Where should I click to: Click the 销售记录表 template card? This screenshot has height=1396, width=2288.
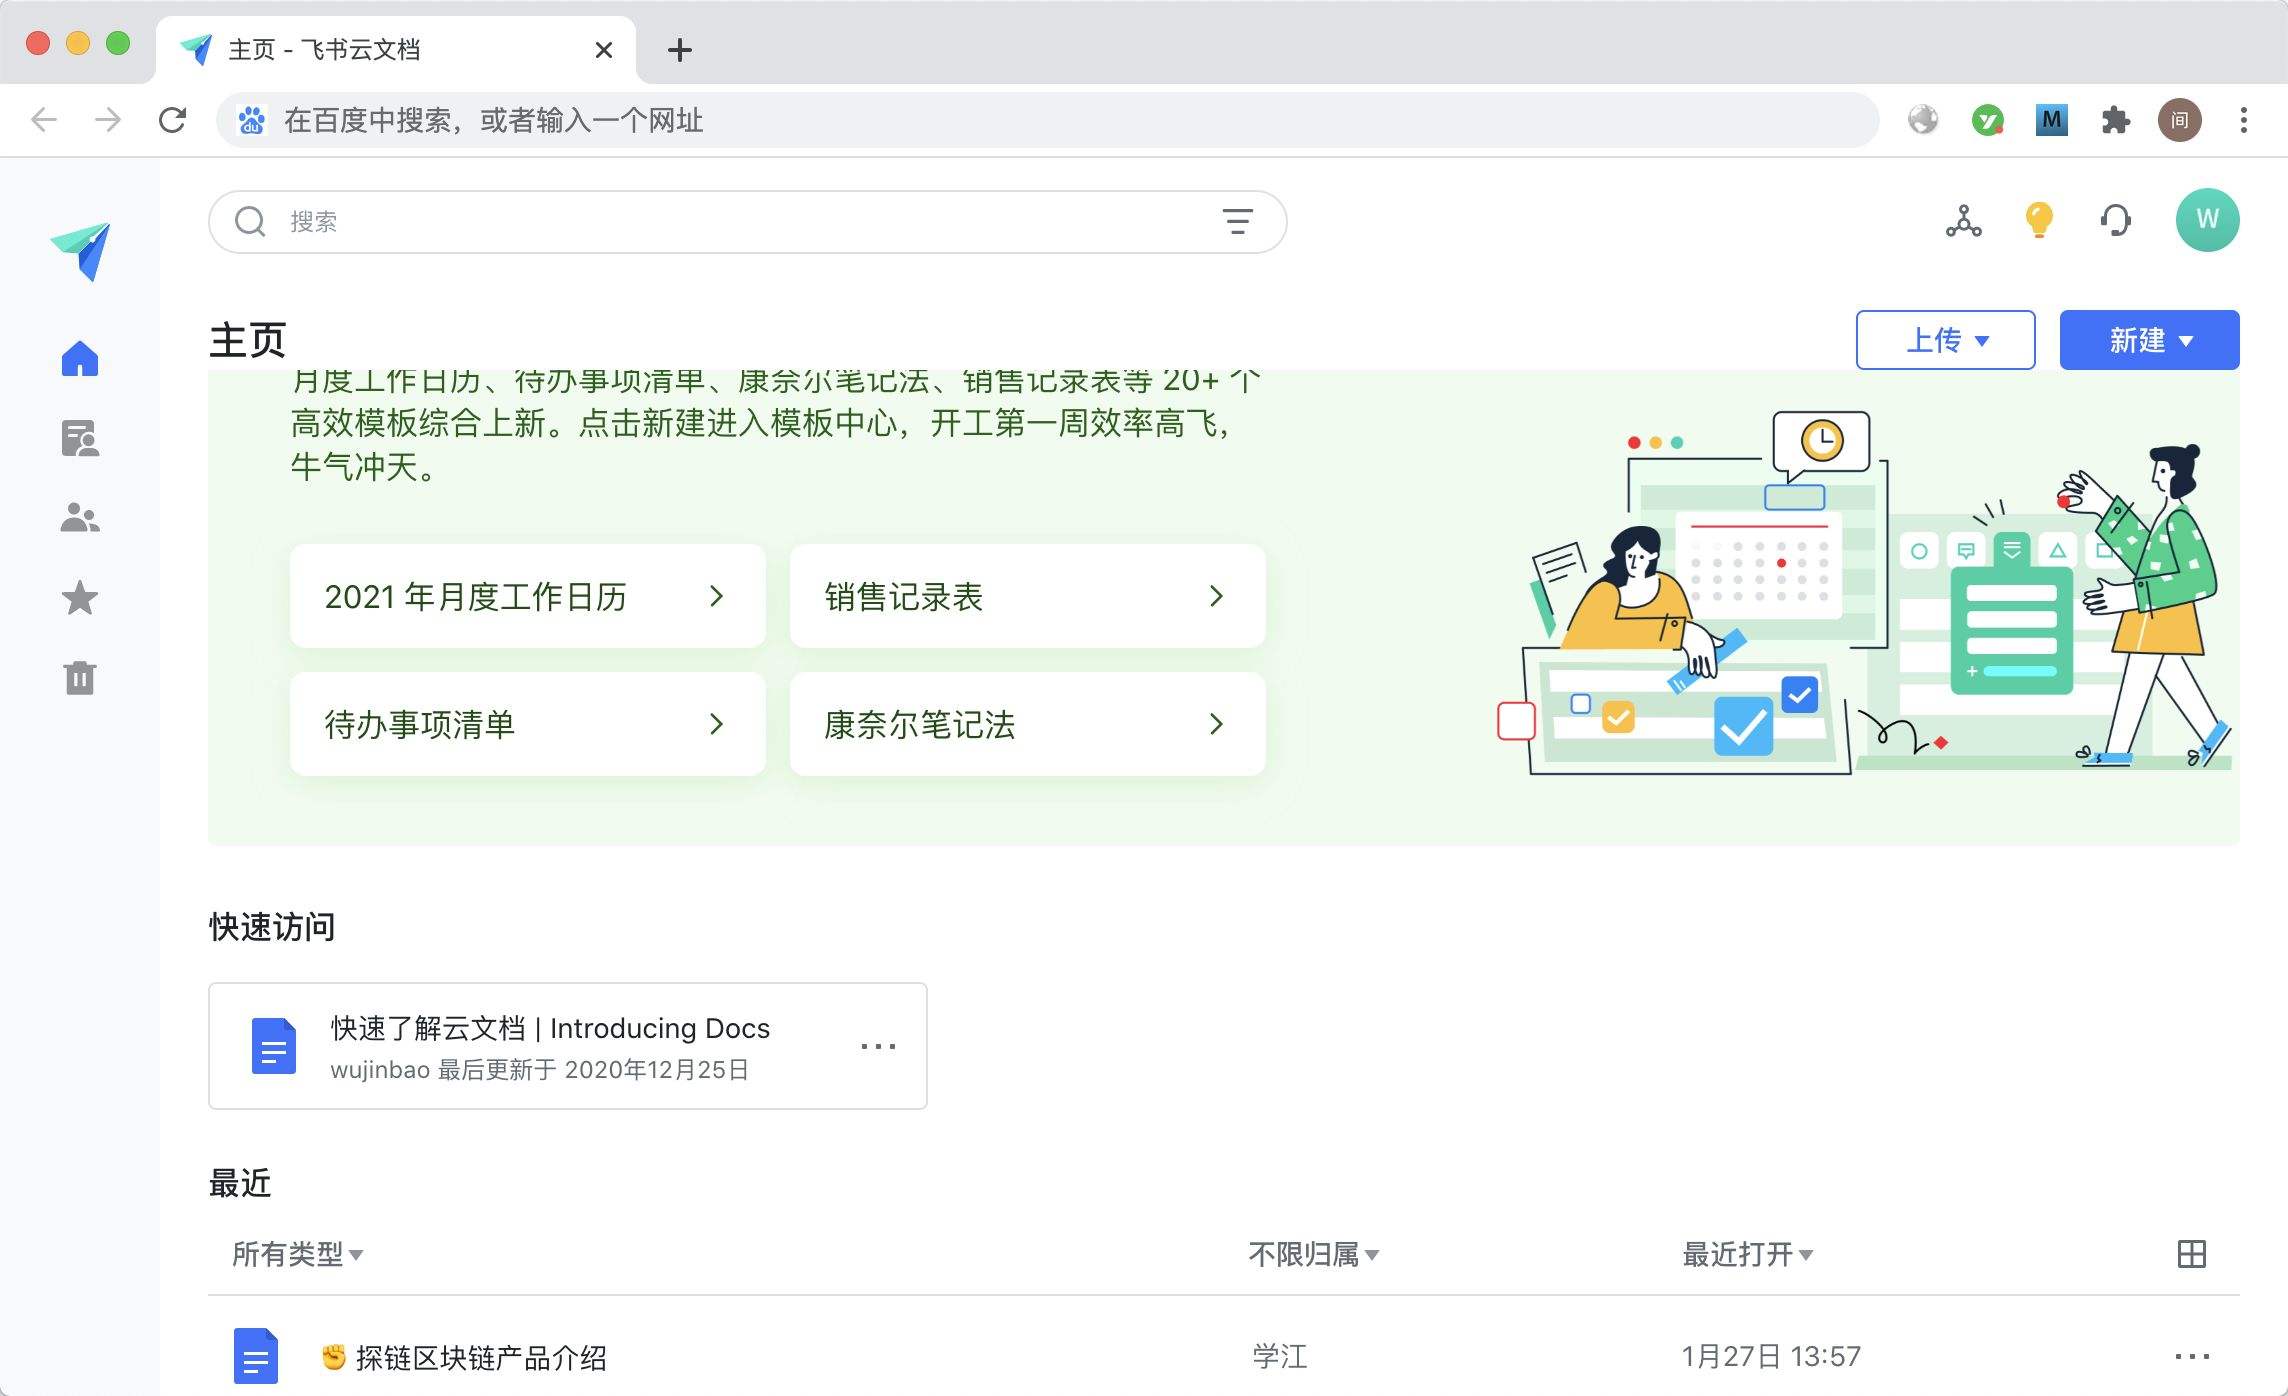[x=1025, y=595]
